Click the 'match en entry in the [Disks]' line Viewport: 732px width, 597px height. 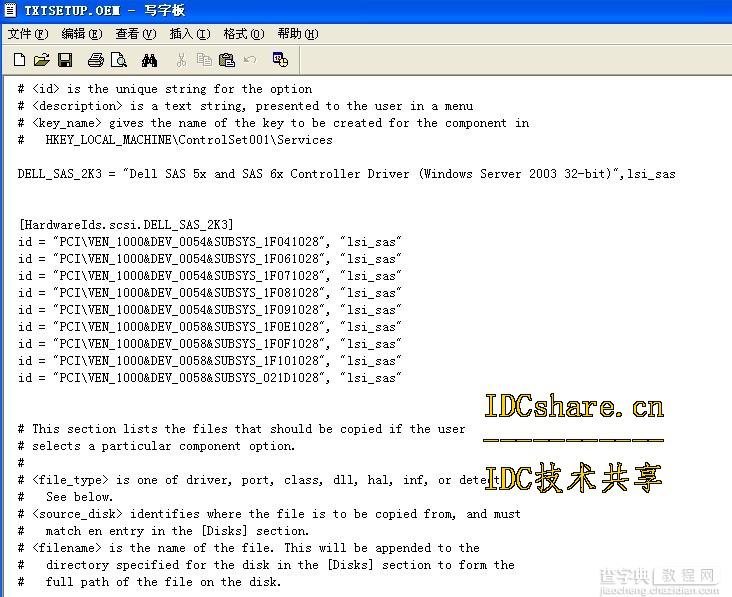click(163, 531)
